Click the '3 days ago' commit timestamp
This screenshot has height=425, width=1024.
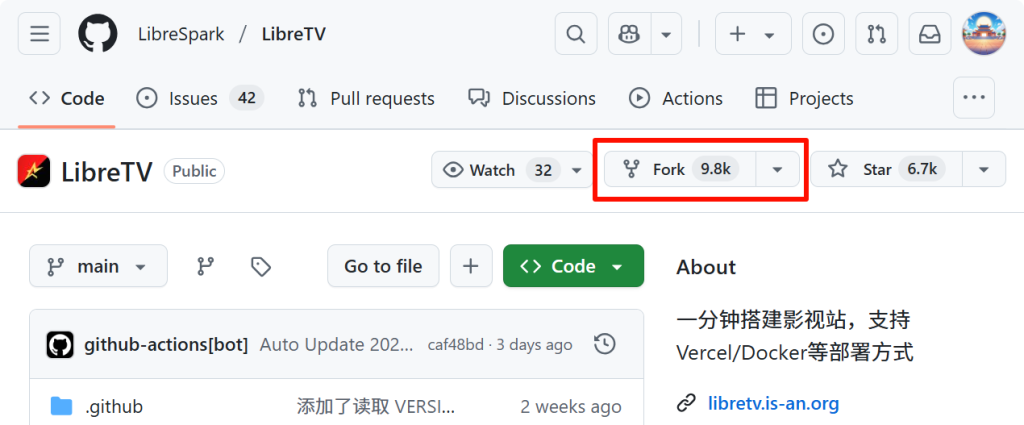(535, 345)
